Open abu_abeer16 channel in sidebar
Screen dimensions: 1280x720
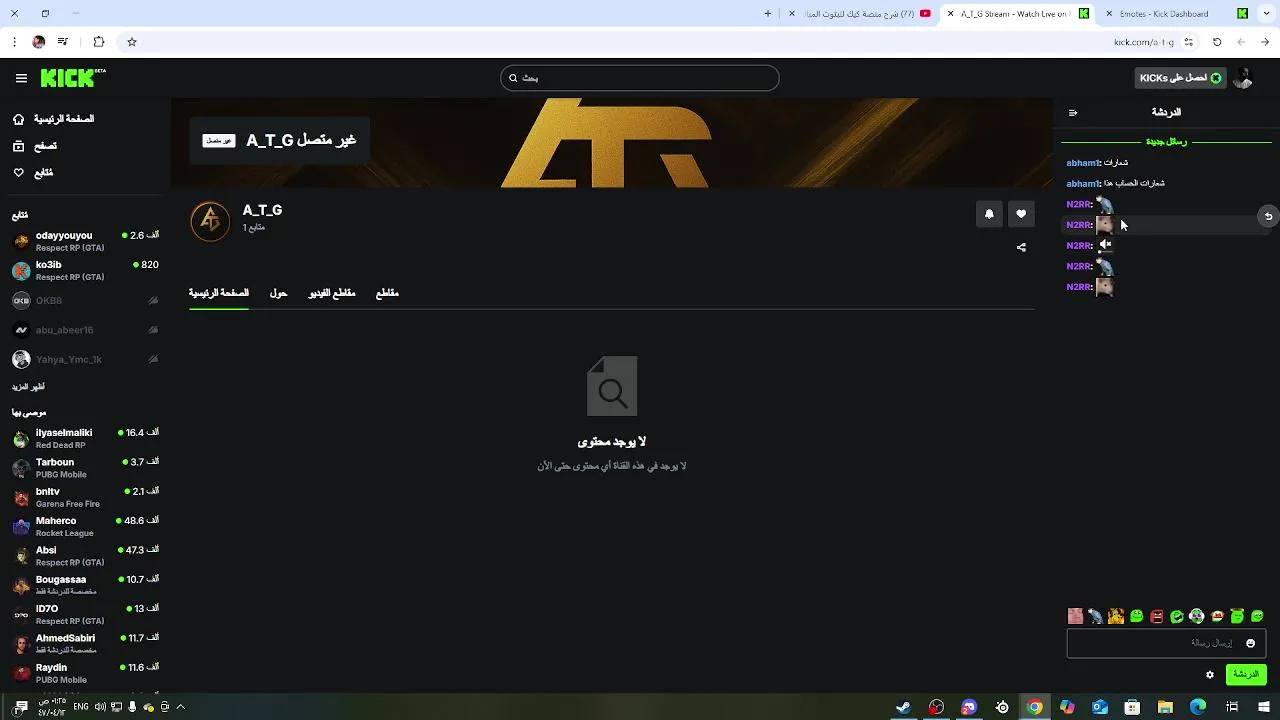click(x=86, y=330)
